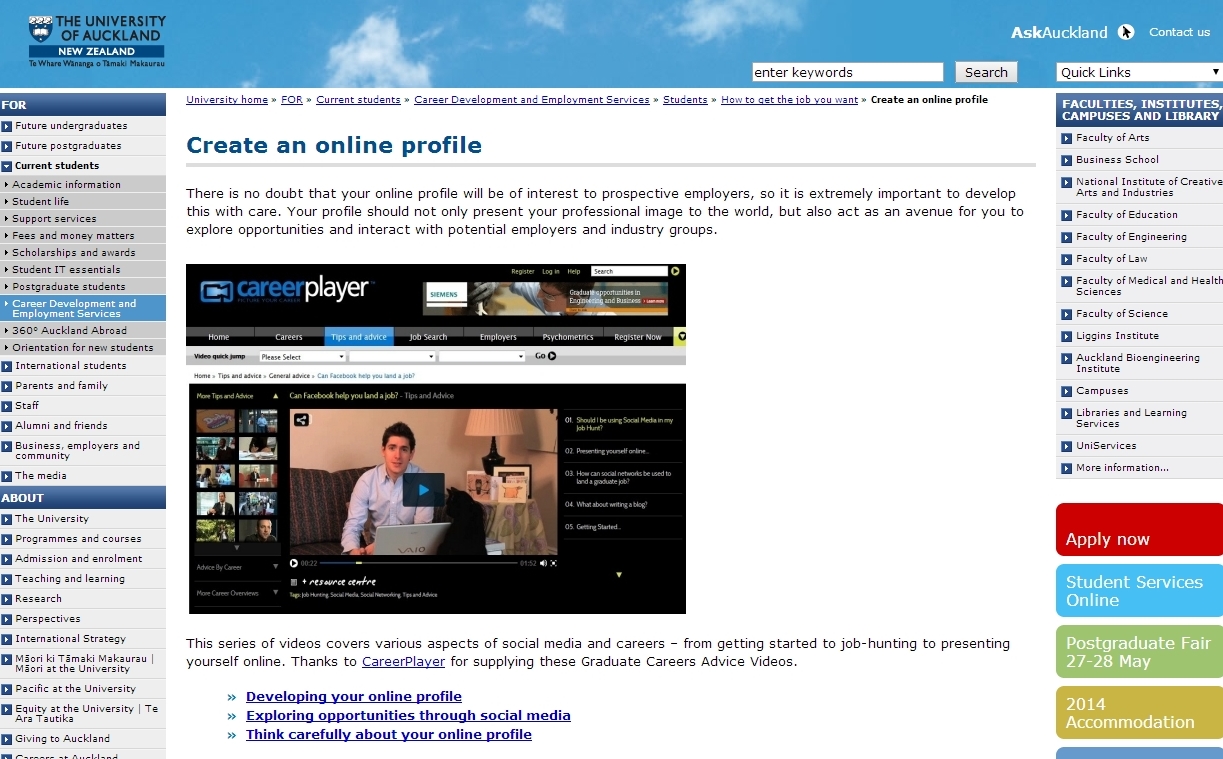The width and height of the screenshot is (1223, 759).
Task: Follow the CareerPlayer text link in the paragraph
Action: point(404,662)
